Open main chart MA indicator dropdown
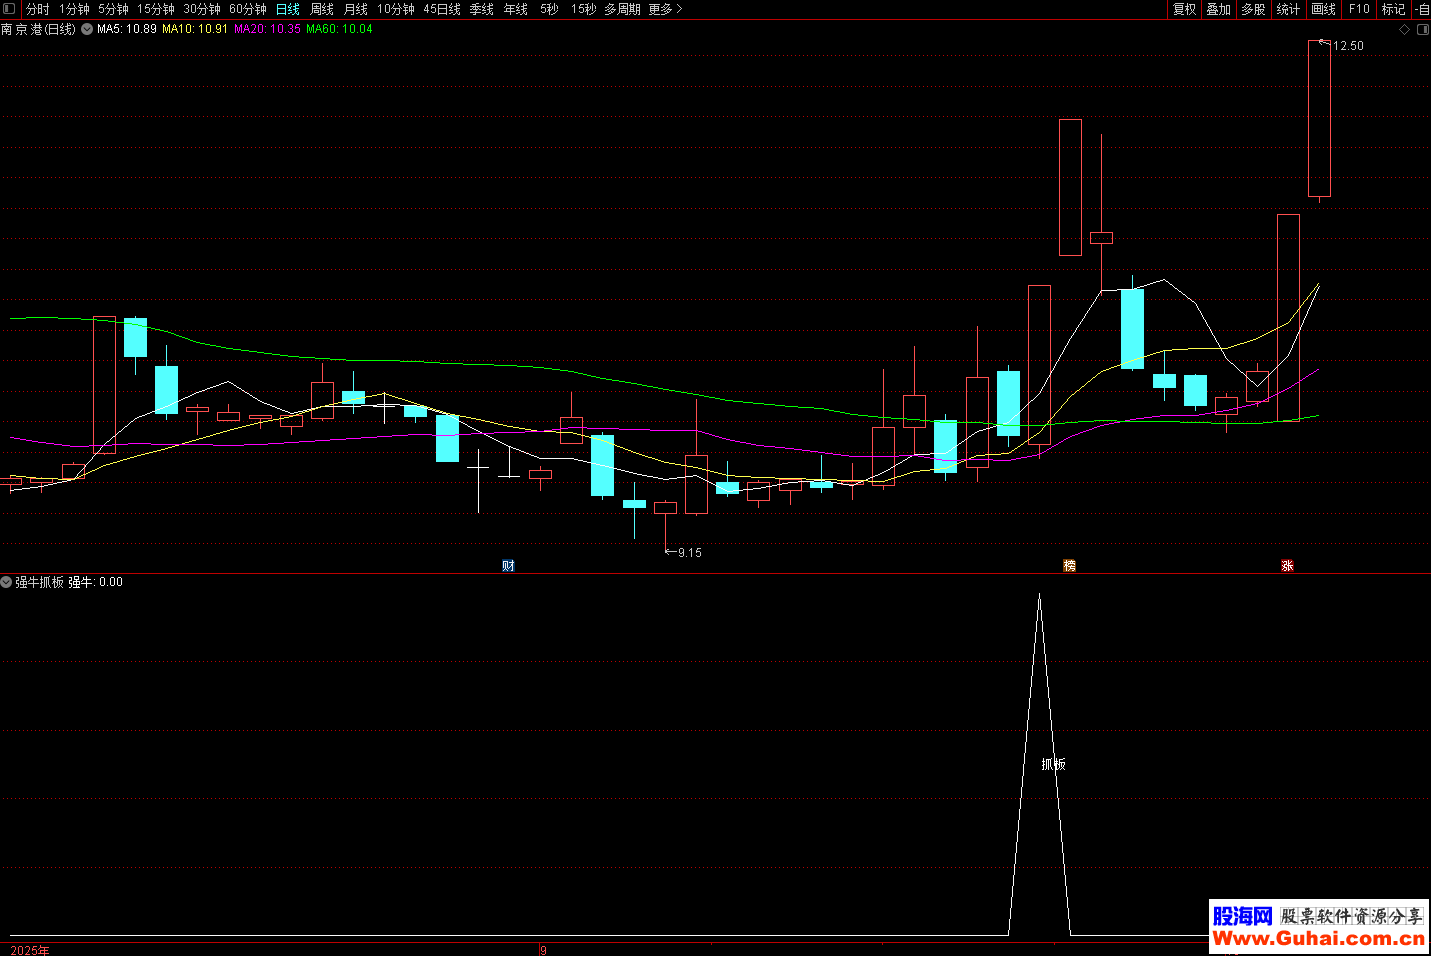The image size is (1431, 956). pos(87,29)
